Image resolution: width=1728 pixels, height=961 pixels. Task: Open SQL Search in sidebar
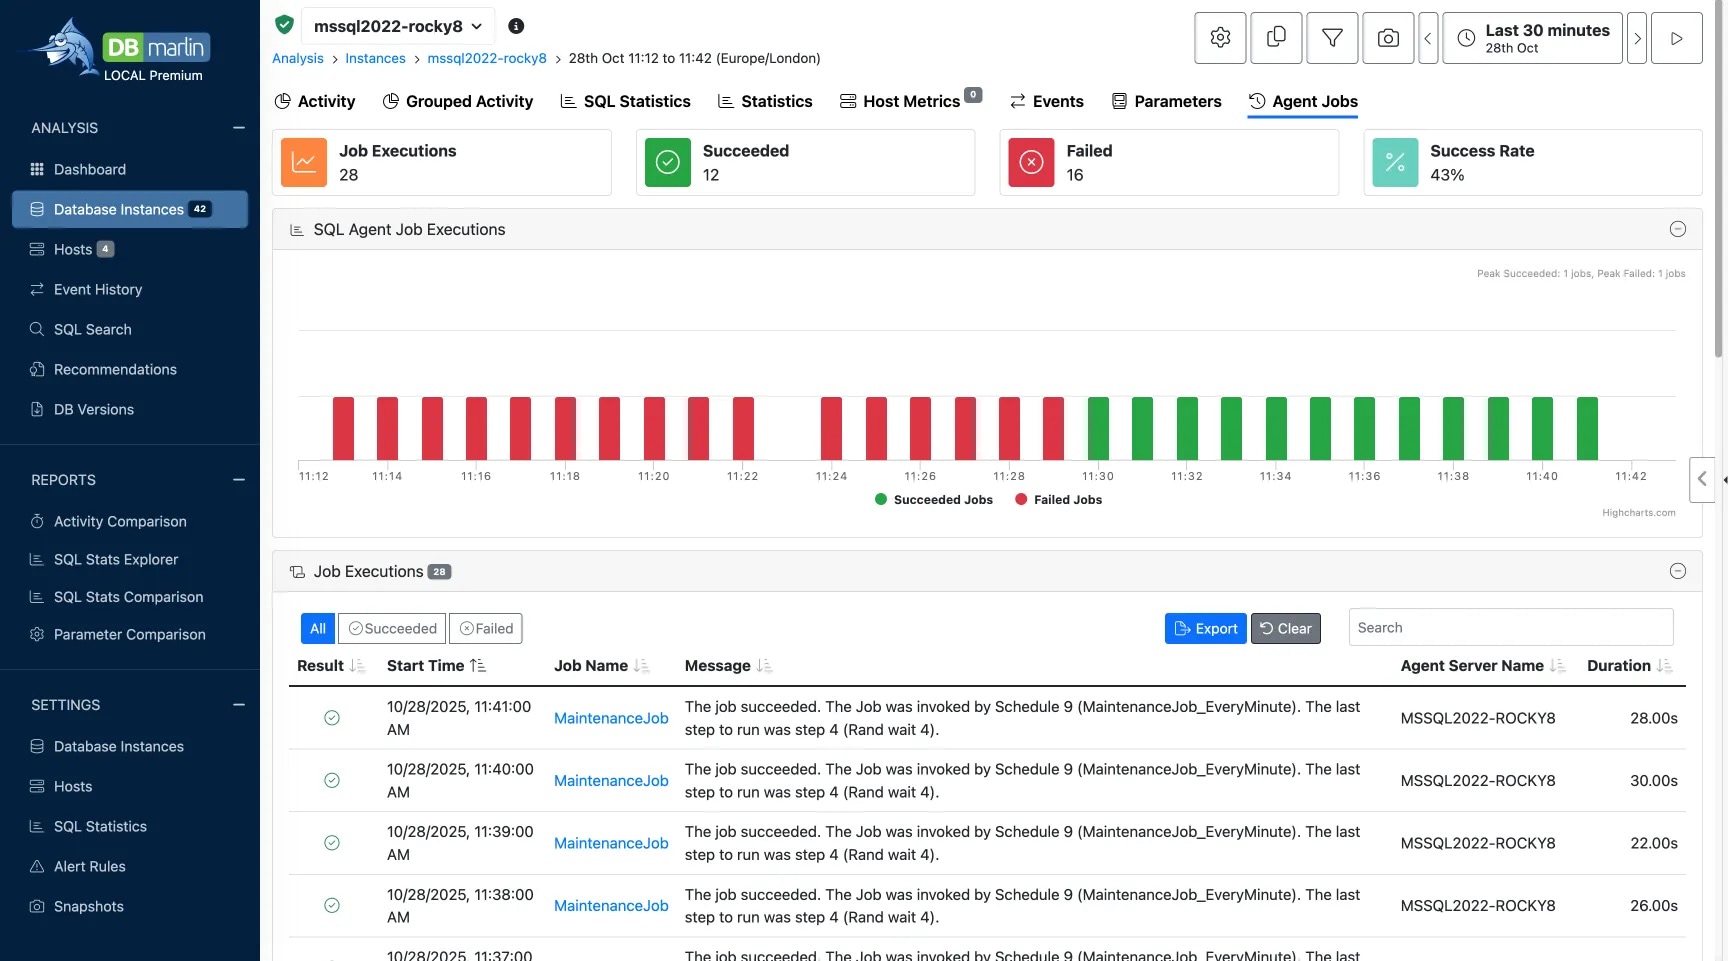pyautogui.click(x=92, y=329)
